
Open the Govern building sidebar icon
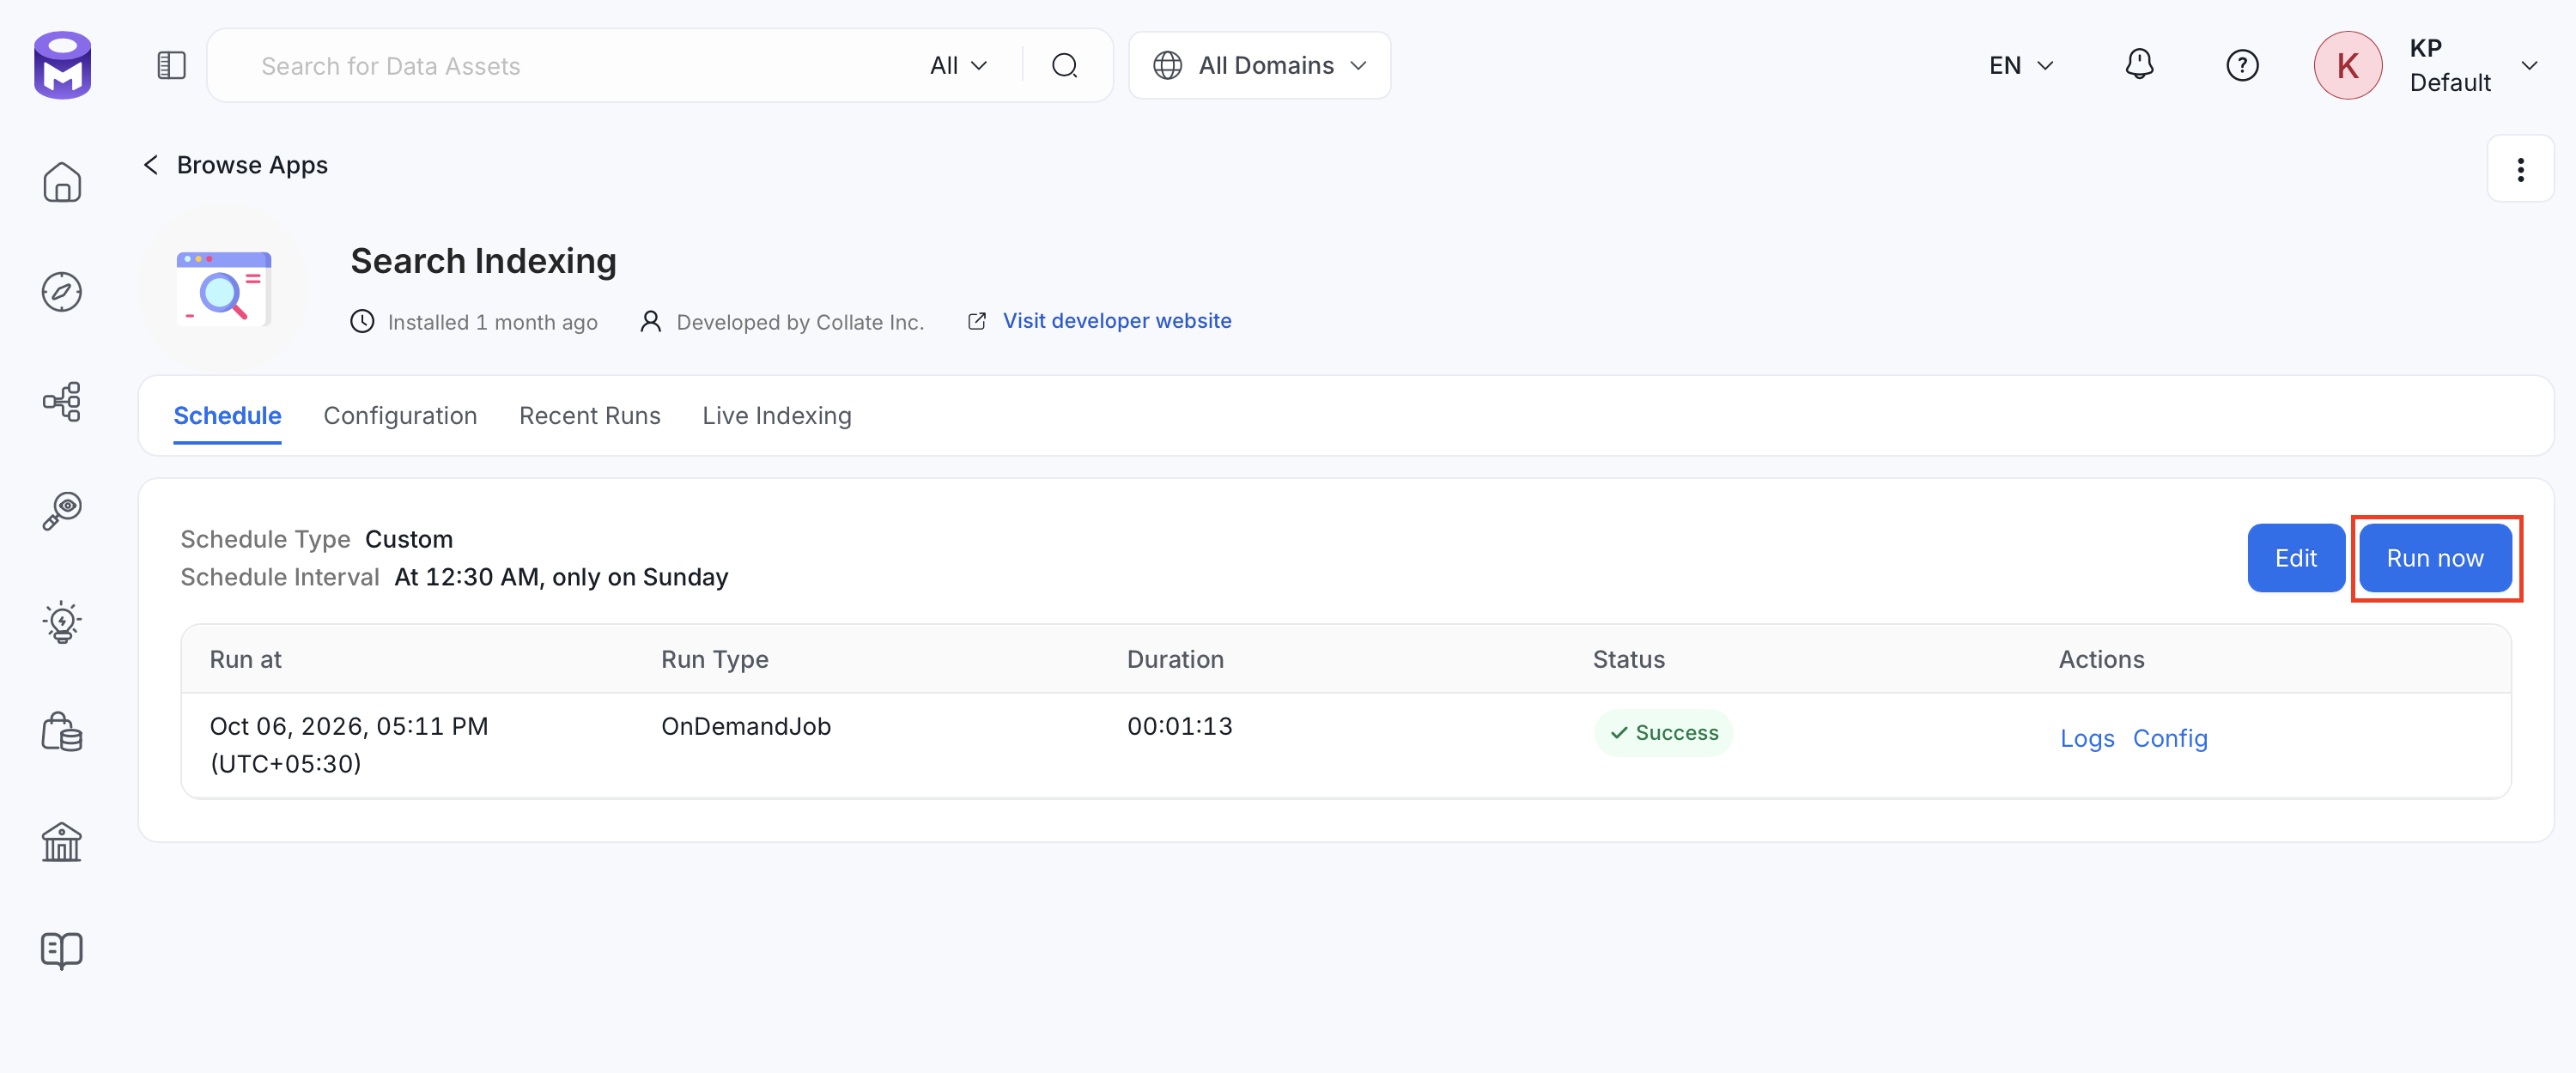[62, 841]
